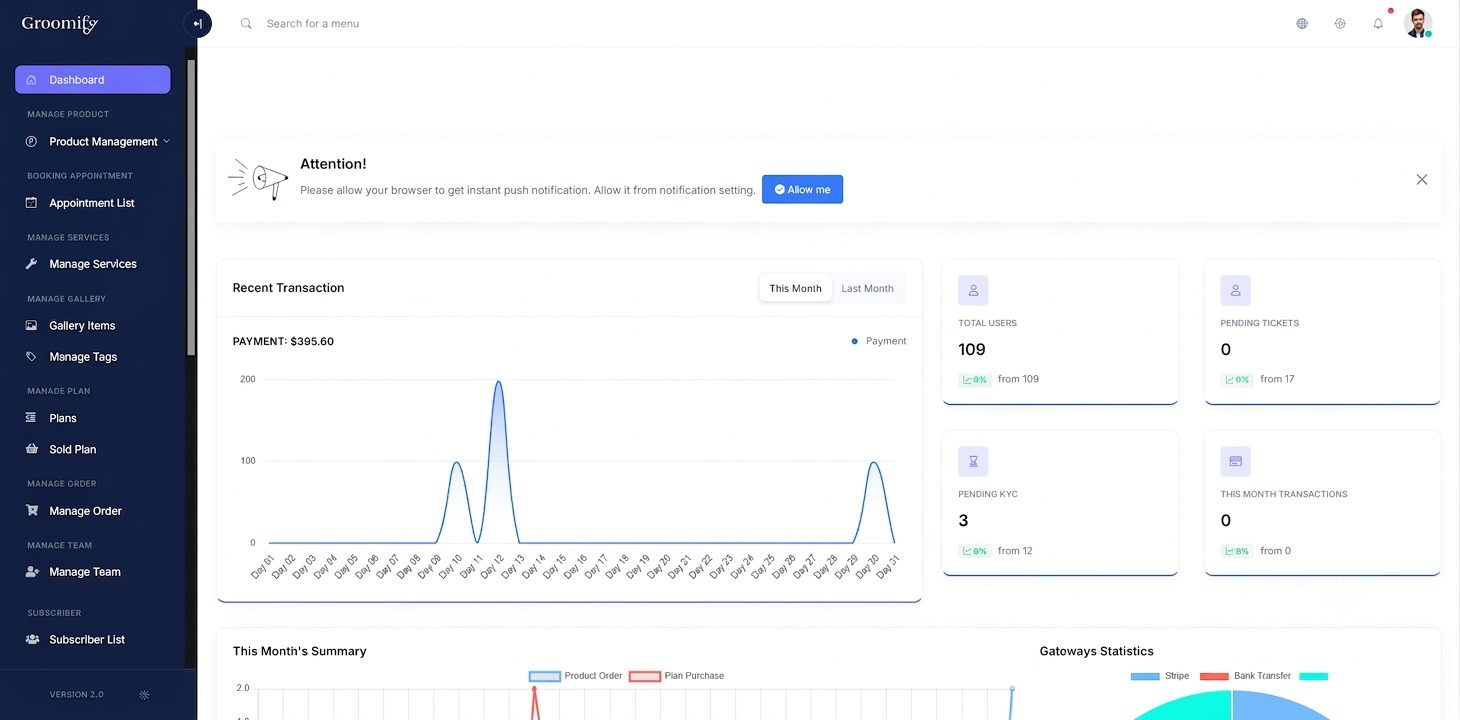Viewport: 1460px width, 720px height.
Task: Click the 'from 17' text
Action: coord(1277,379)
